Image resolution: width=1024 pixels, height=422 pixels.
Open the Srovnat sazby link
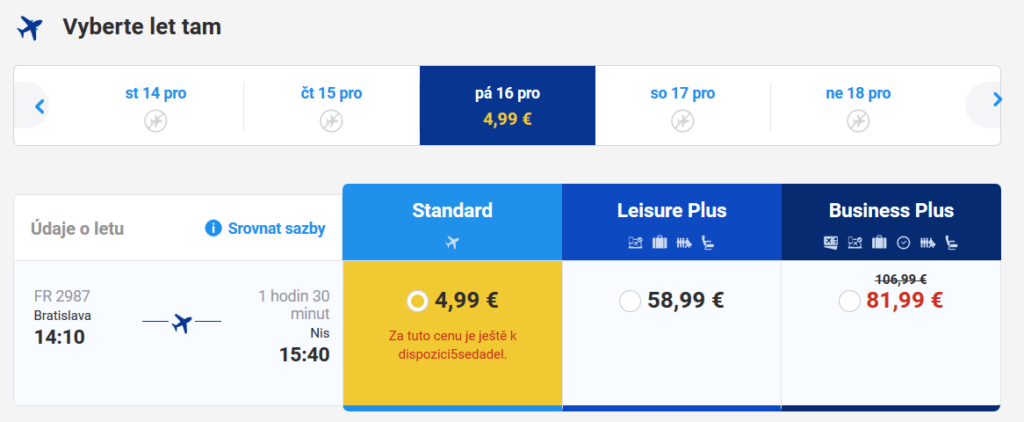(x=276, y=229)
